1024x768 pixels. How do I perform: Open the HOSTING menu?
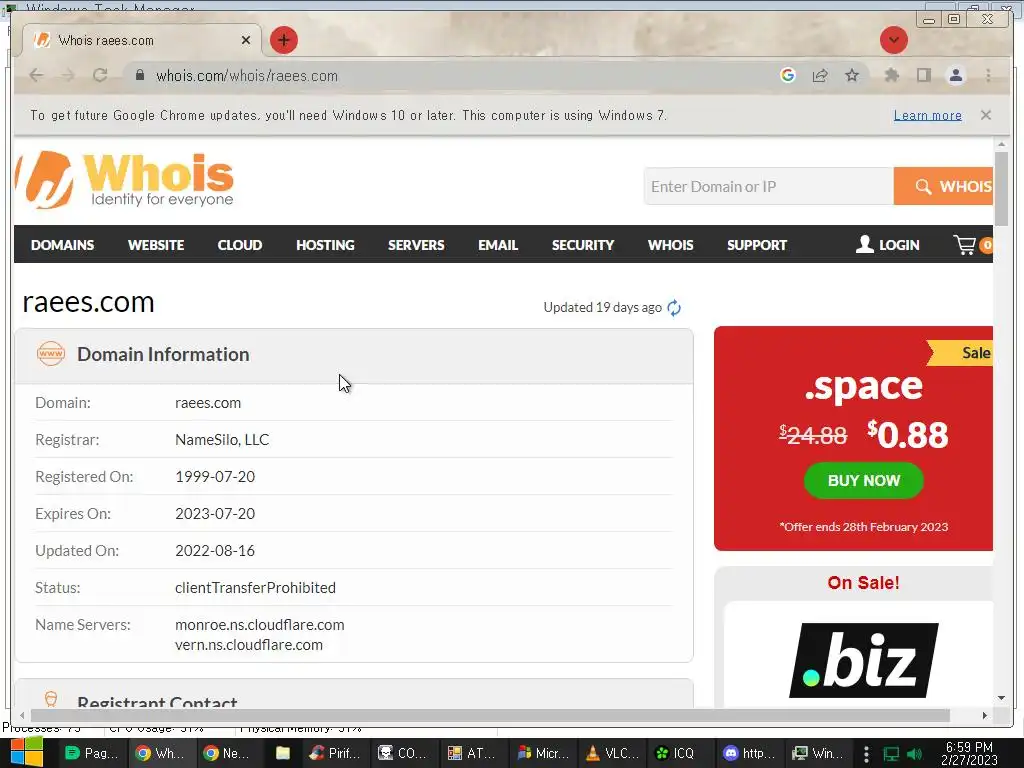[x=325, y=245]
